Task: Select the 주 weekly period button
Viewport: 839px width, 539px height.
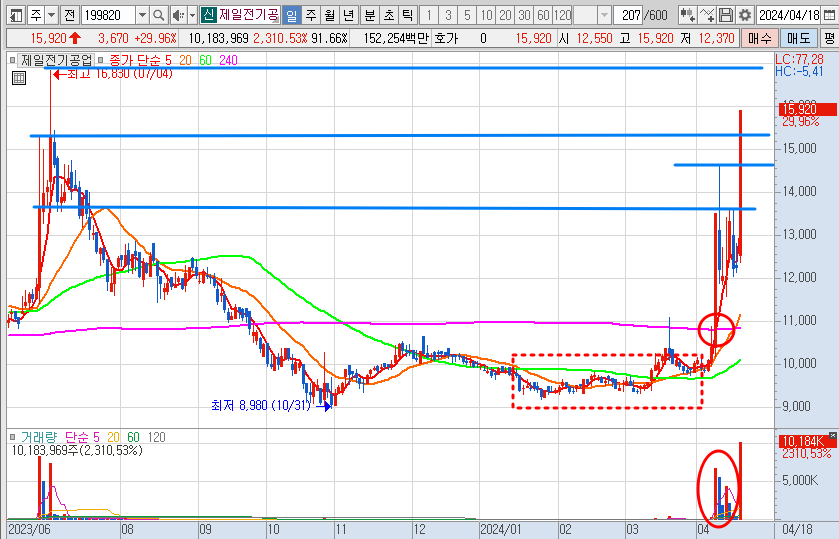Action: 311,15
